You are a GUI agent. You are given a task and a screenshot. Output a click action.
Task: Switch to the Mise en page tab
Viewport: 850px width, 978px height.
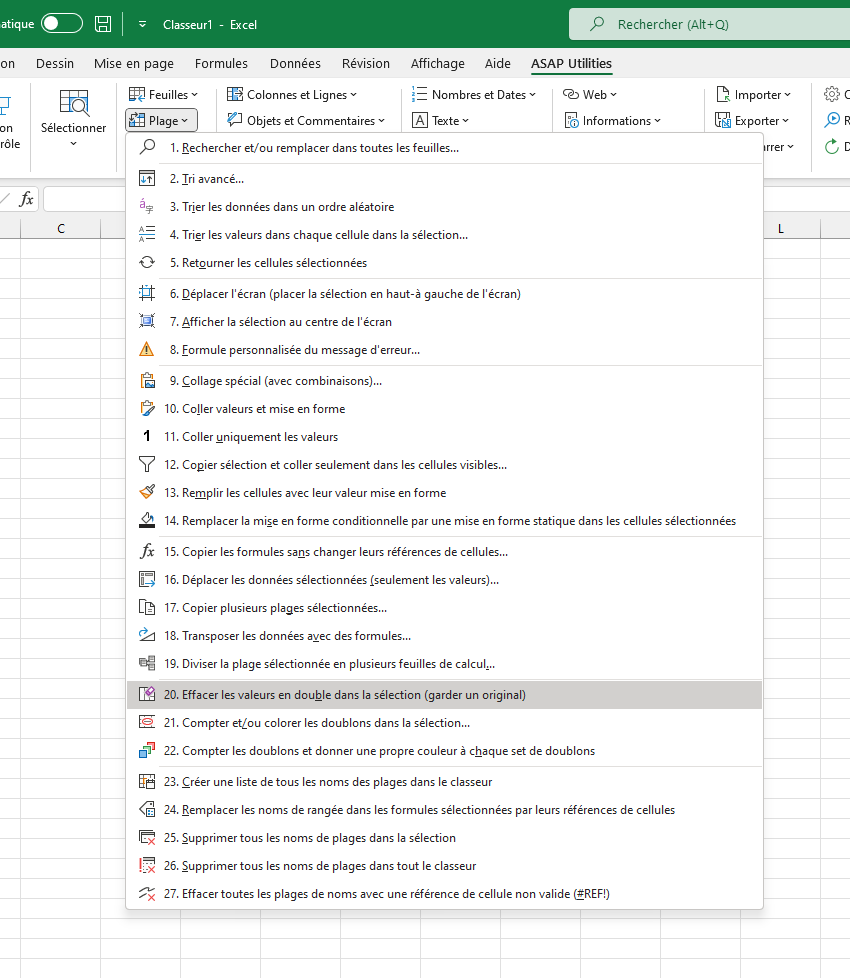134,63
